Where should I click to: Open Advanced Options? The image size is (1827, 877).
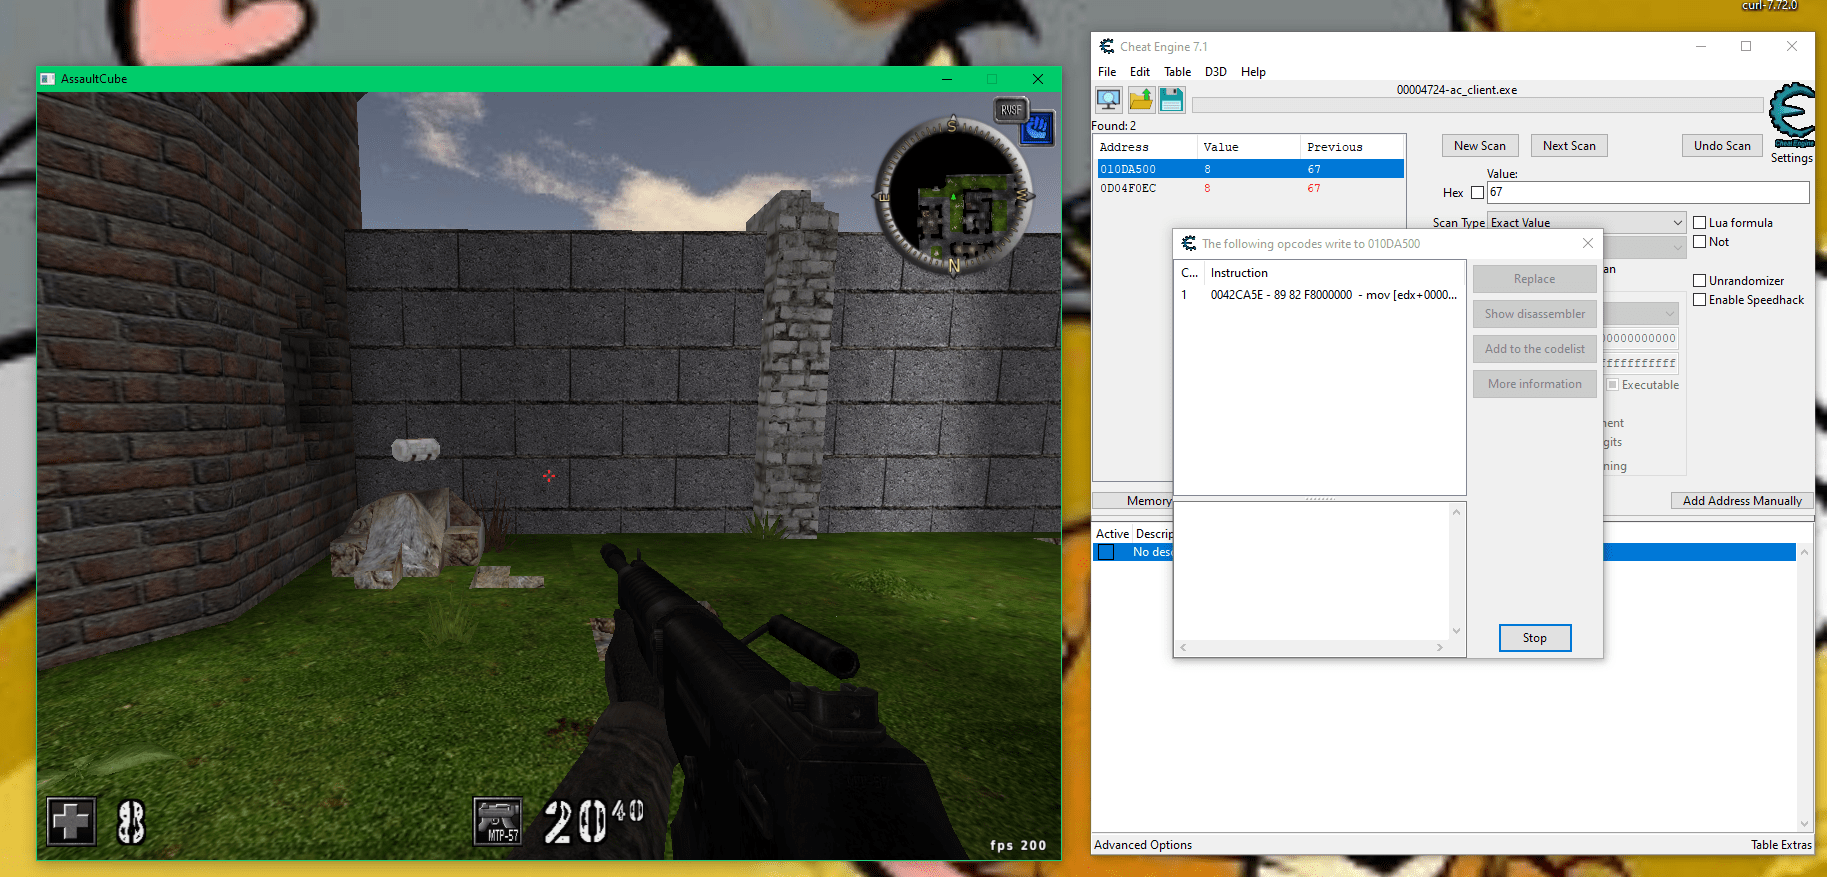(x=1143, y=845)
